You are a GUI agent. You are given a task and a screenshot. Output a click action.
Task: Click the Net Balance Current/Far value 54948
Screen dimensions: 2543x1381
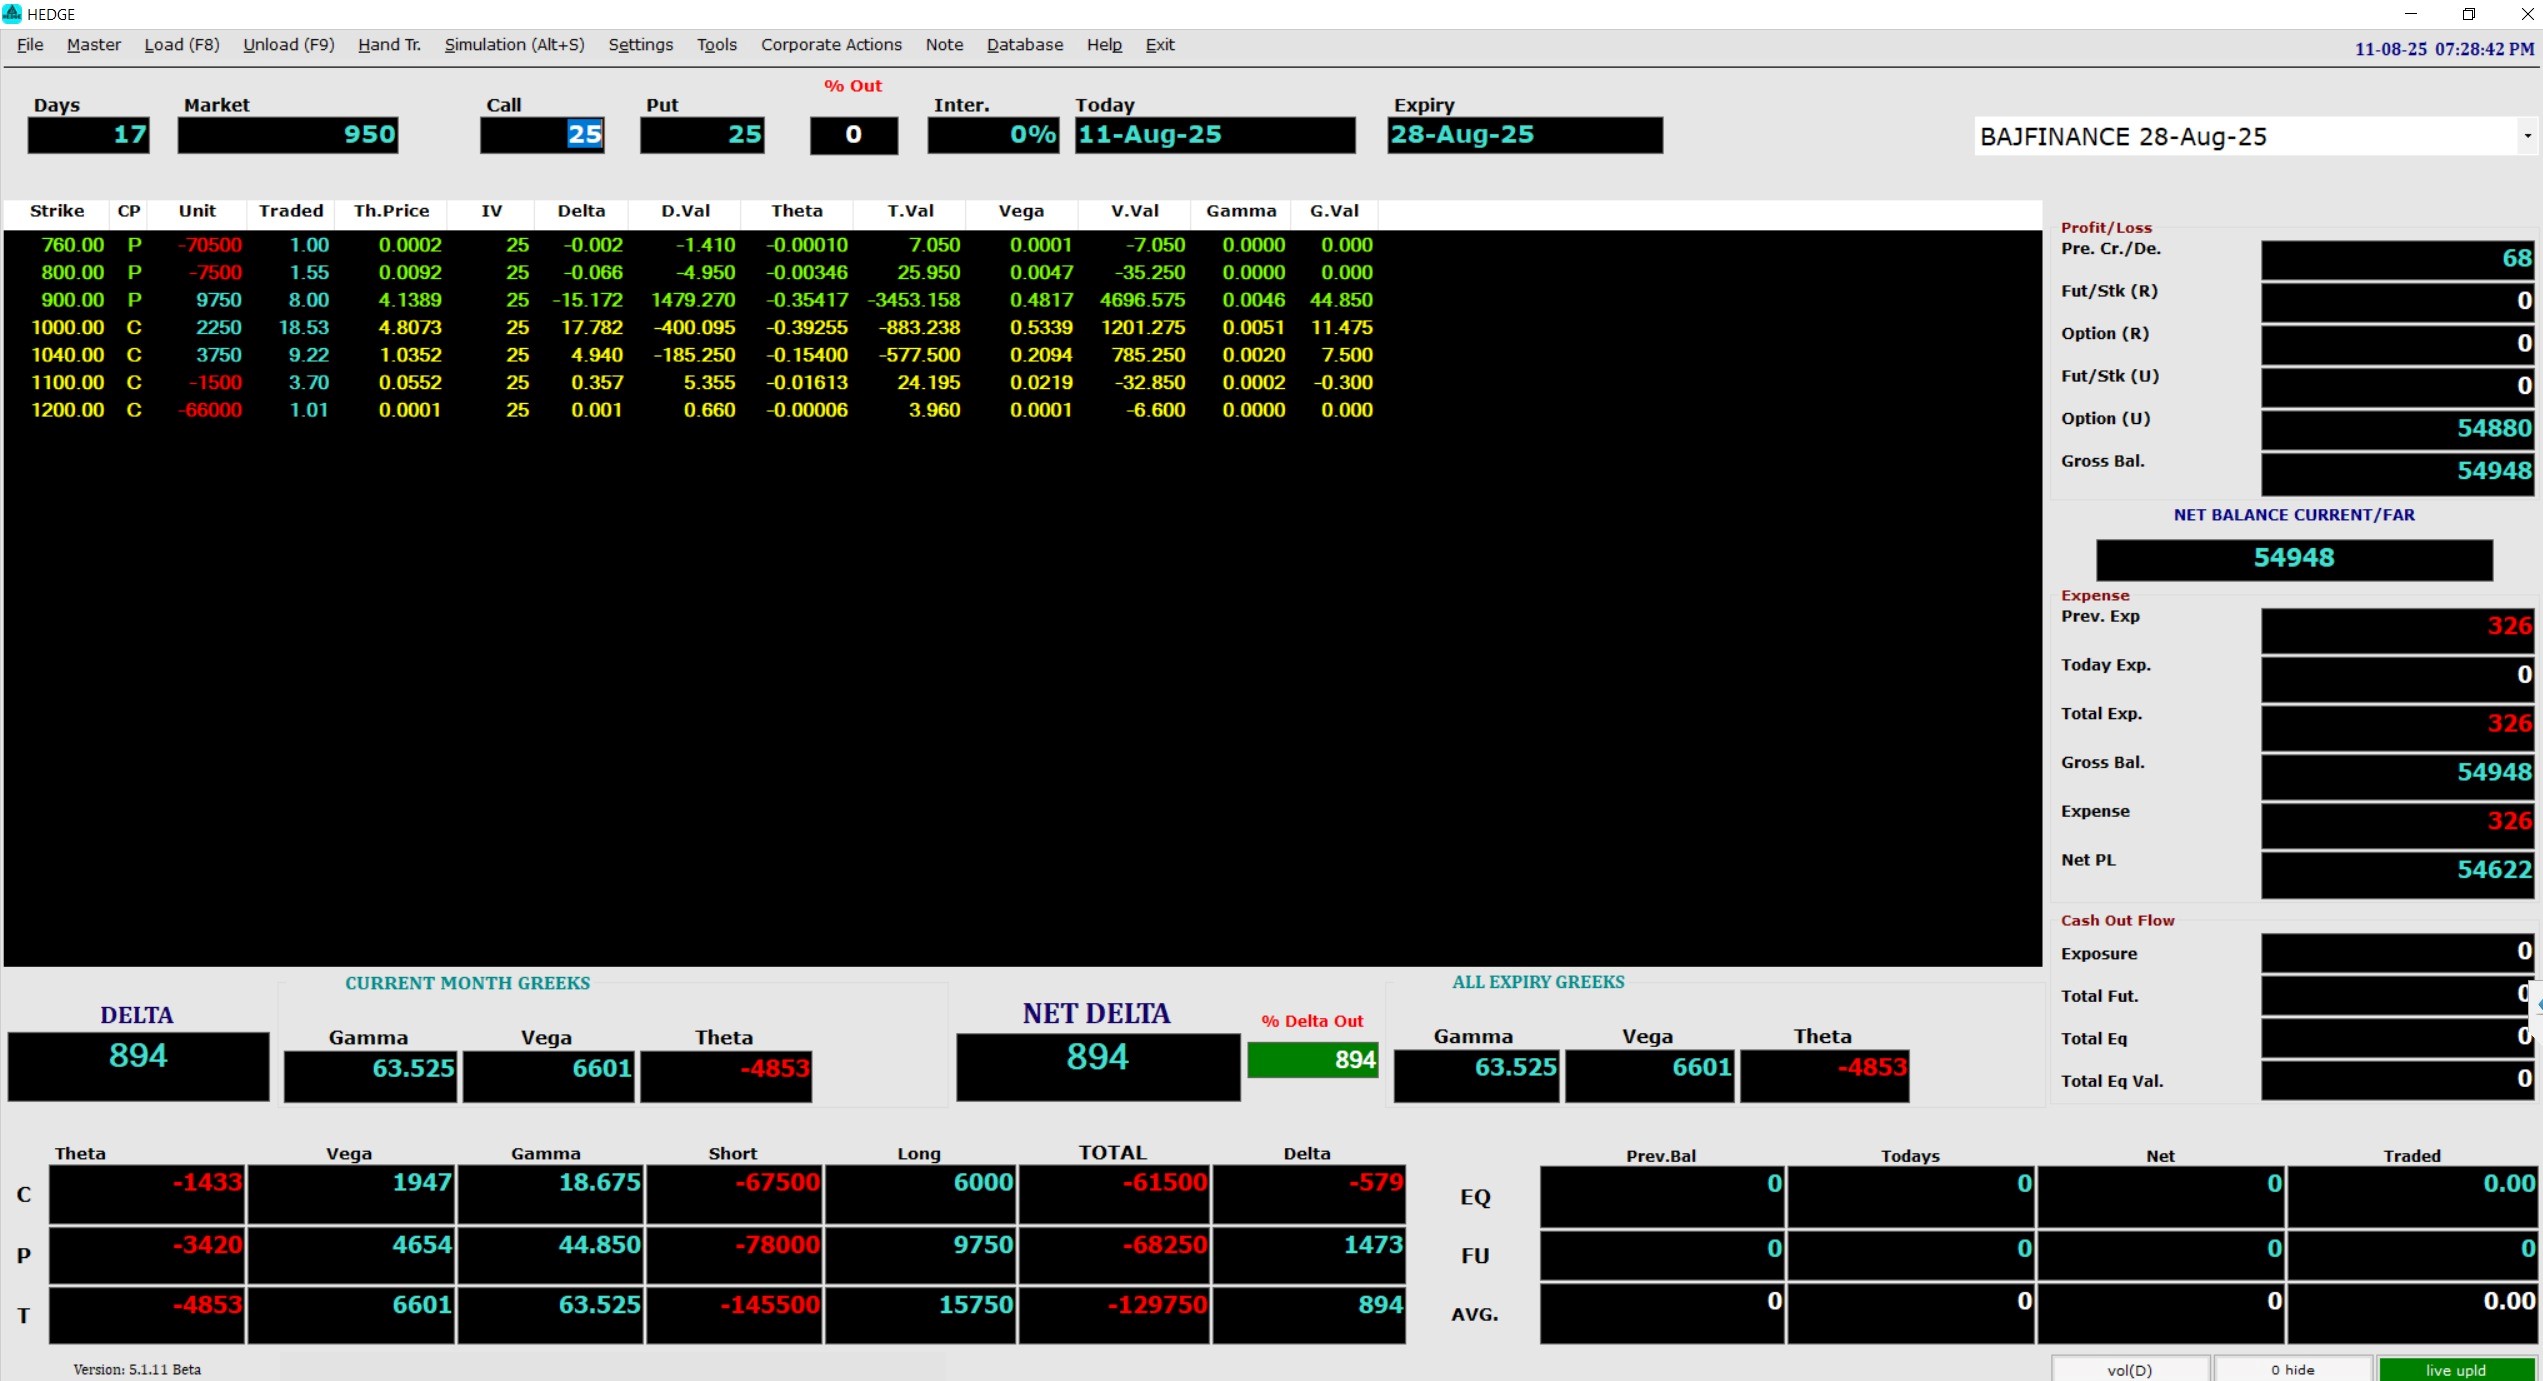click(x=2294, y=559)
